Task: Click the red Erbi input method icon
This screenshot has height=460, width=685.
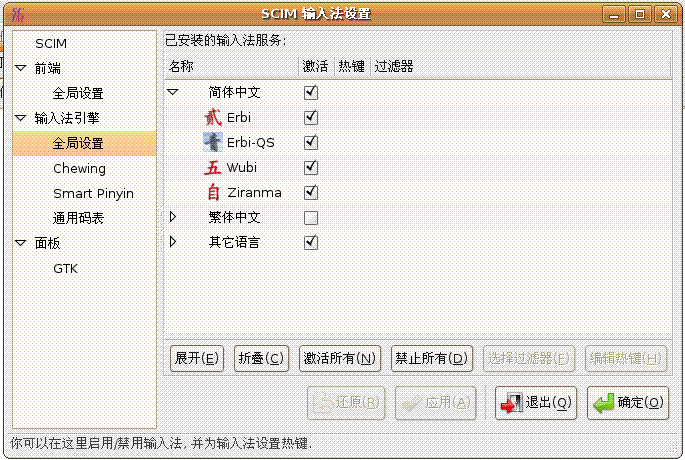Action: click(213, 117)
